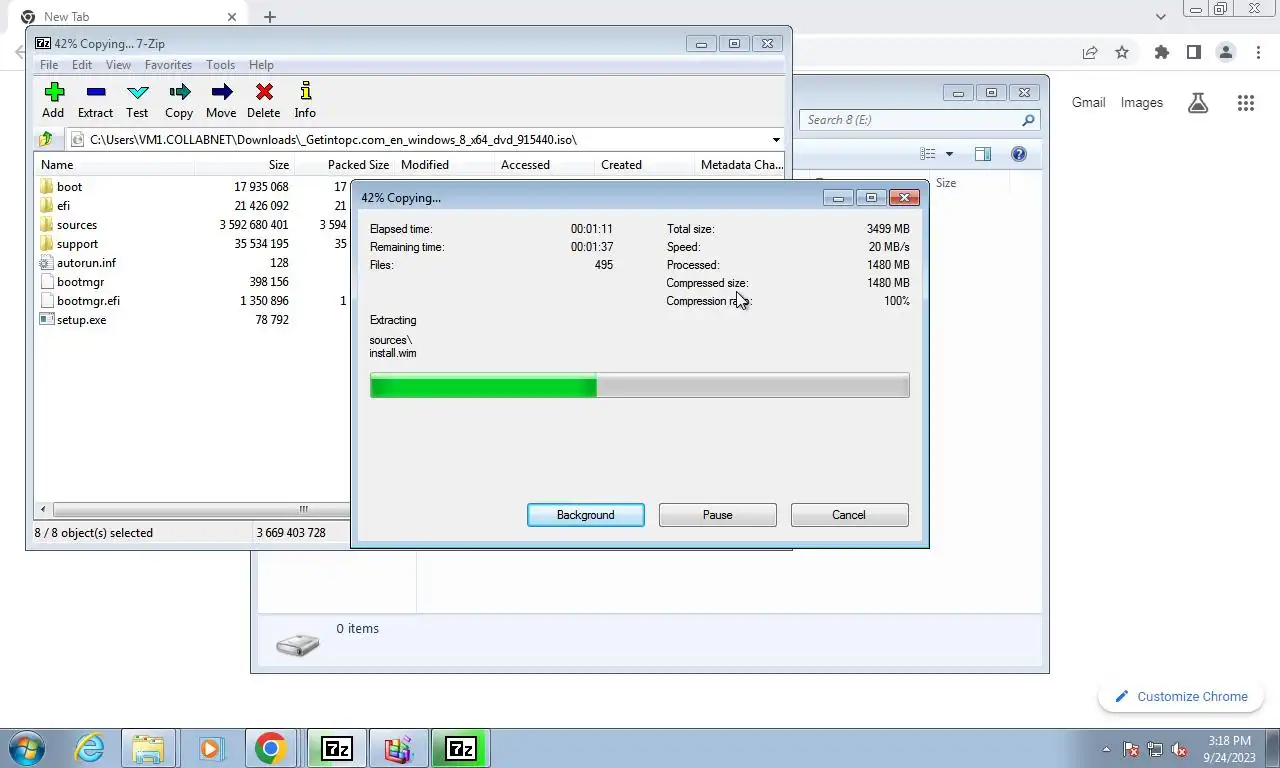Bookmark this tab with star icon
Viewport: 1280px width, 768px height.
1122,52
